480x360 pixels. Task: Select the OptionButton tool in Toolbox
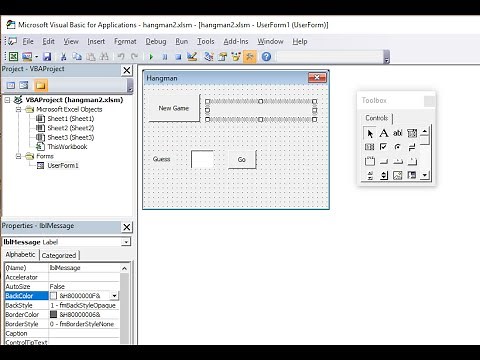click(398, 147)
